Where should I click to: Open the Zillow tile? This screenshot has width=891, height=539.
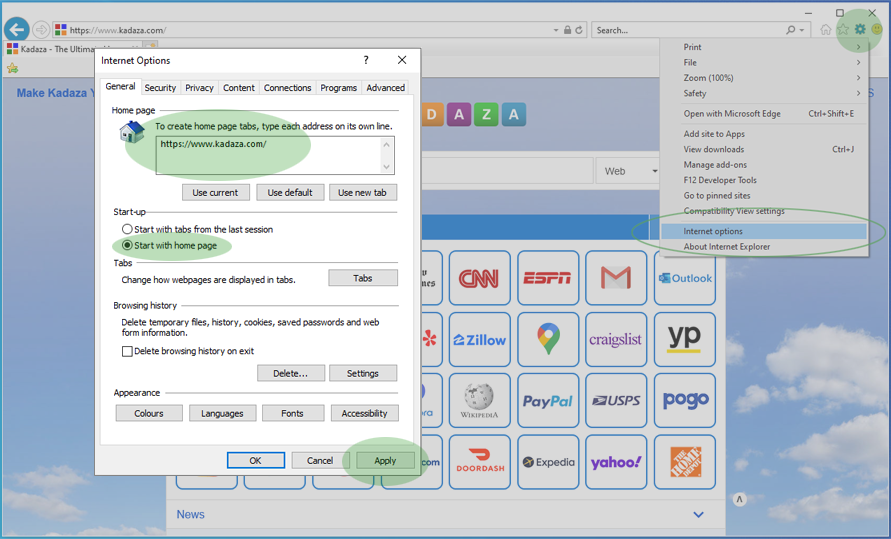480,340
